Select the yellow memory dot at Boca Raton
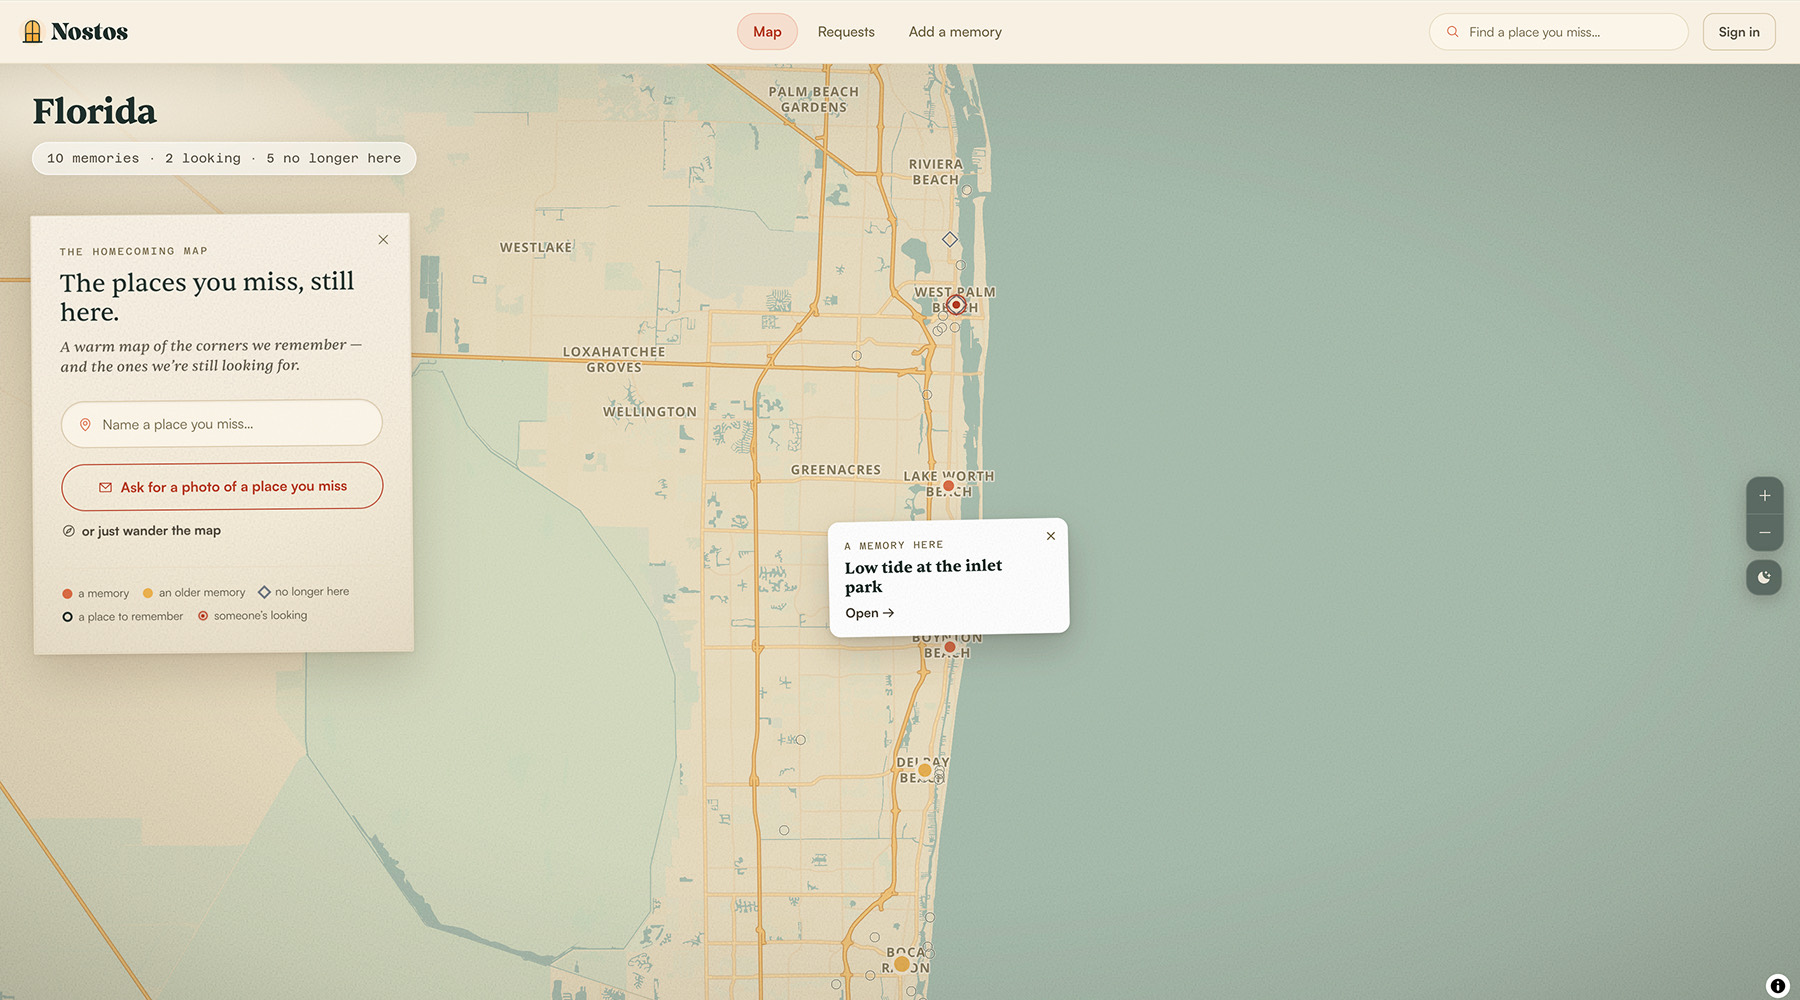 pyautogui.click(x=902, y=964)
